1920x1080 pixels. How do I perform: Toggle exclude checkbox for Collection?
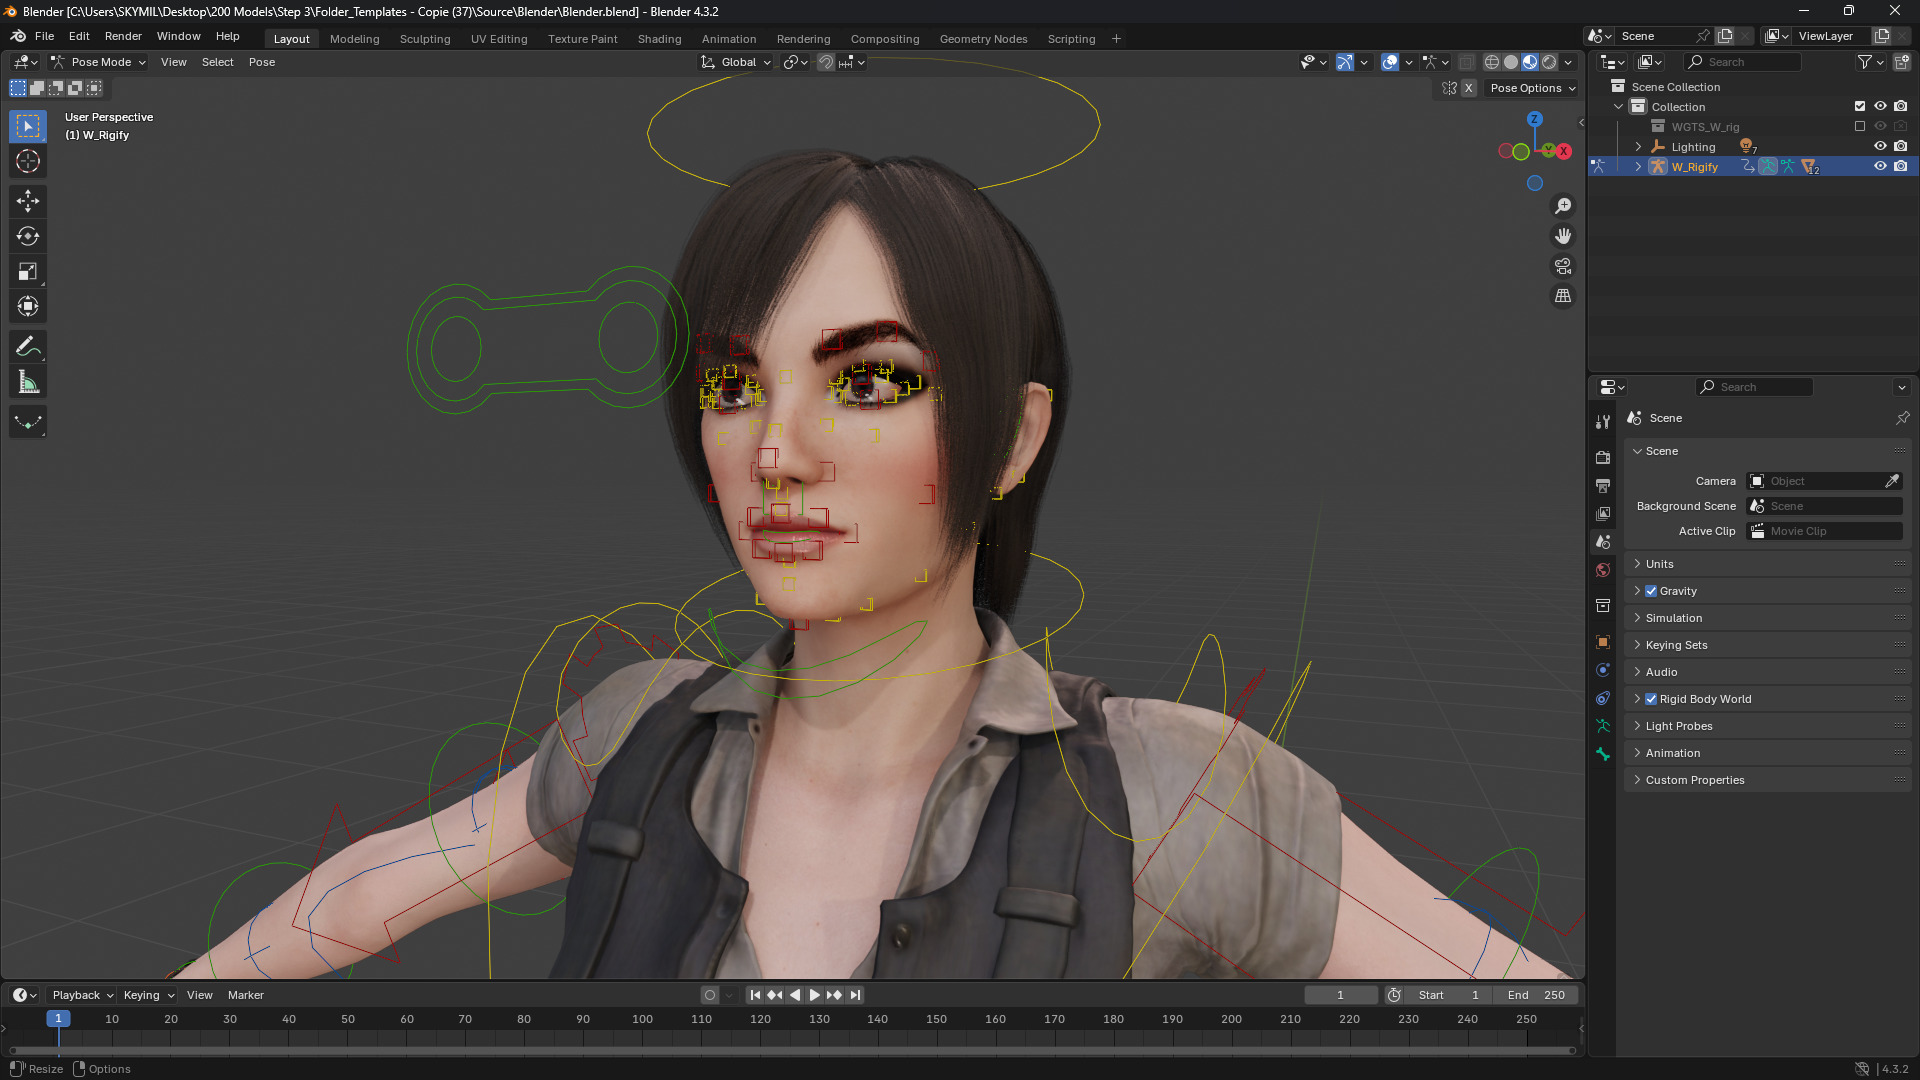pos(1860,107)
